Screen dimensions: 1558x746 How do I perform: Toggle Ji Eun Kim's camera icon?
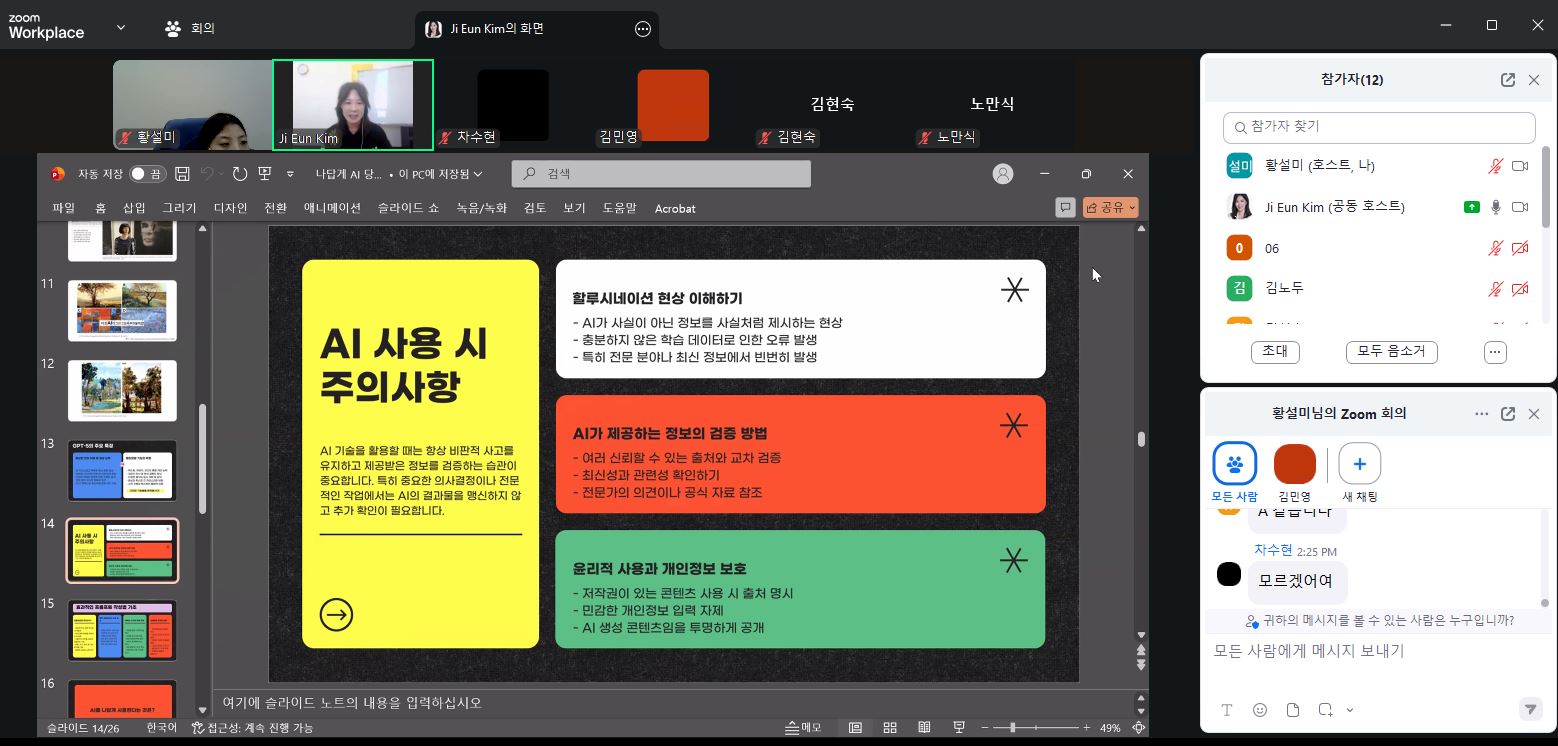(1519, 207)
